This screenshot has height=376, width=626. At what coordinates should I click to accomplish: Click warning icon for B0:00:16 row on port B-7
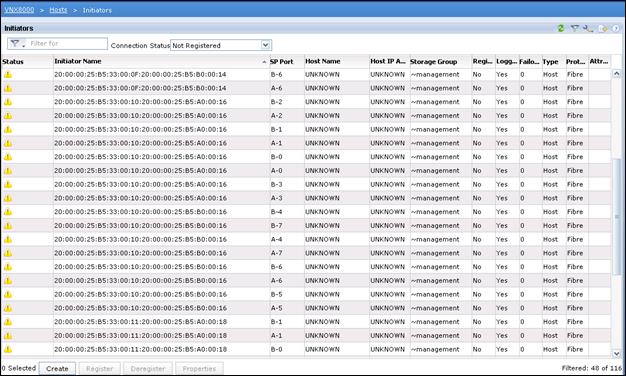point(8,226)
